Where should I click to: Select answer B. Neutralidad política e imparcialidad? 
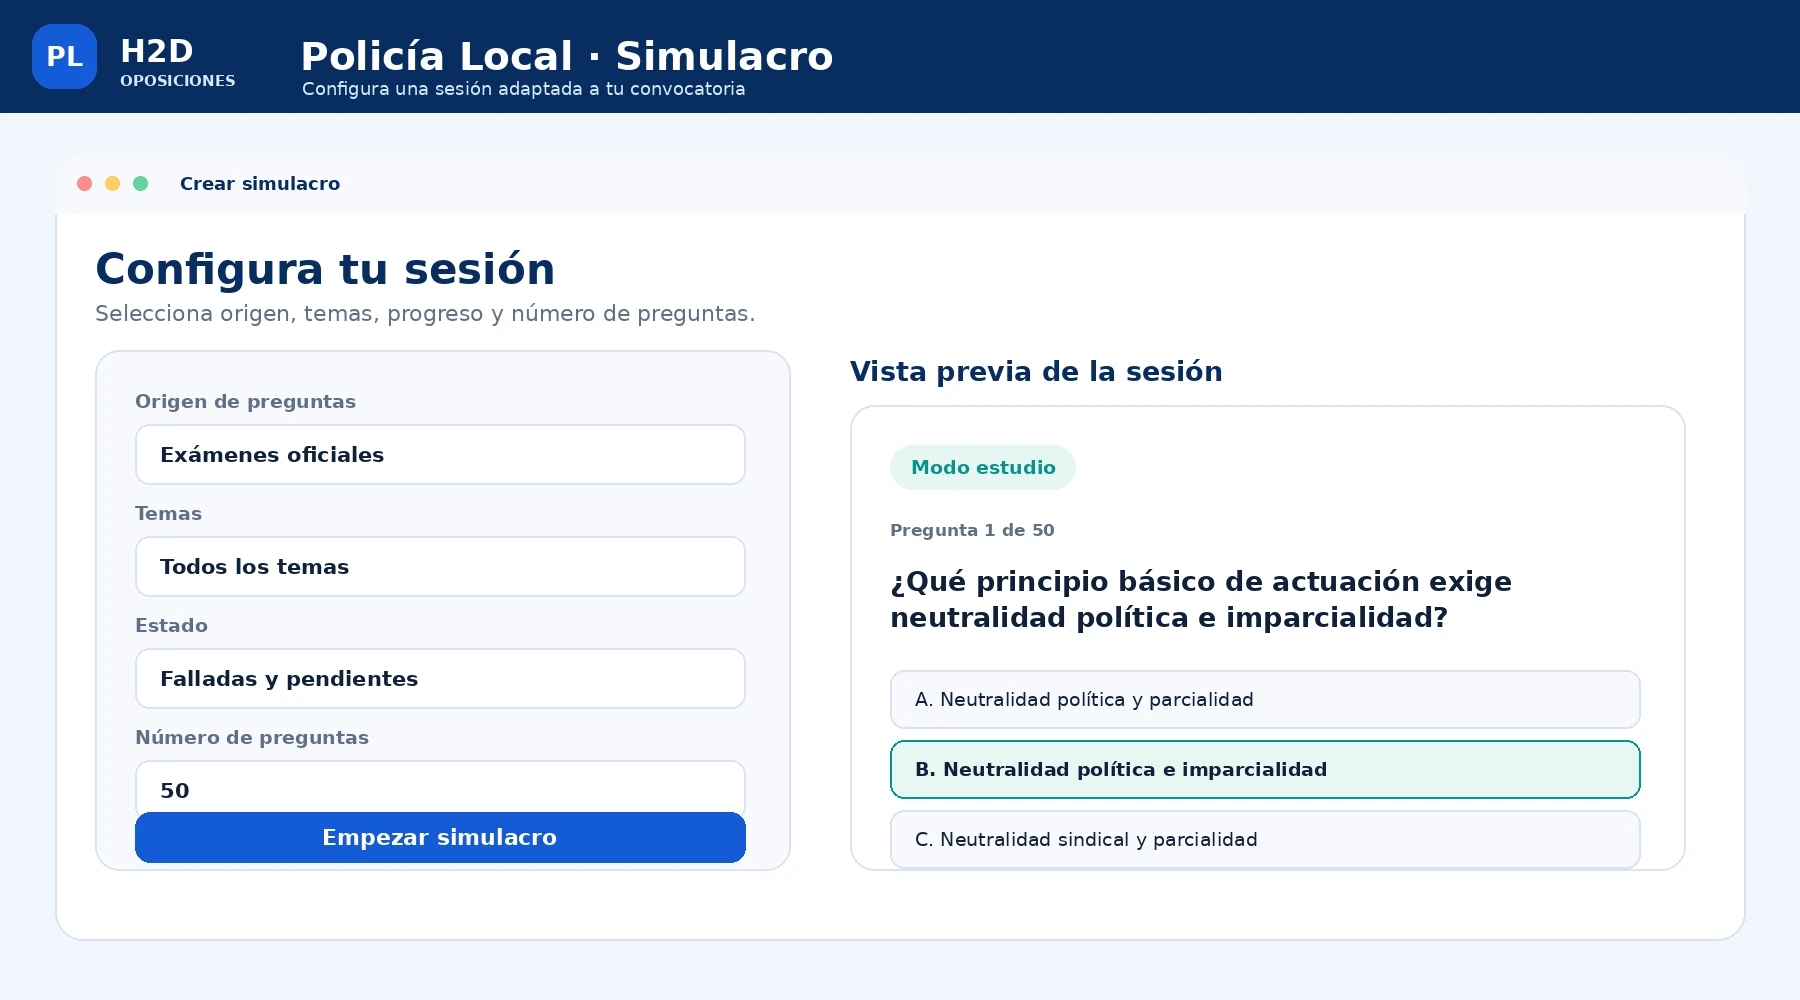[1265, 770]
